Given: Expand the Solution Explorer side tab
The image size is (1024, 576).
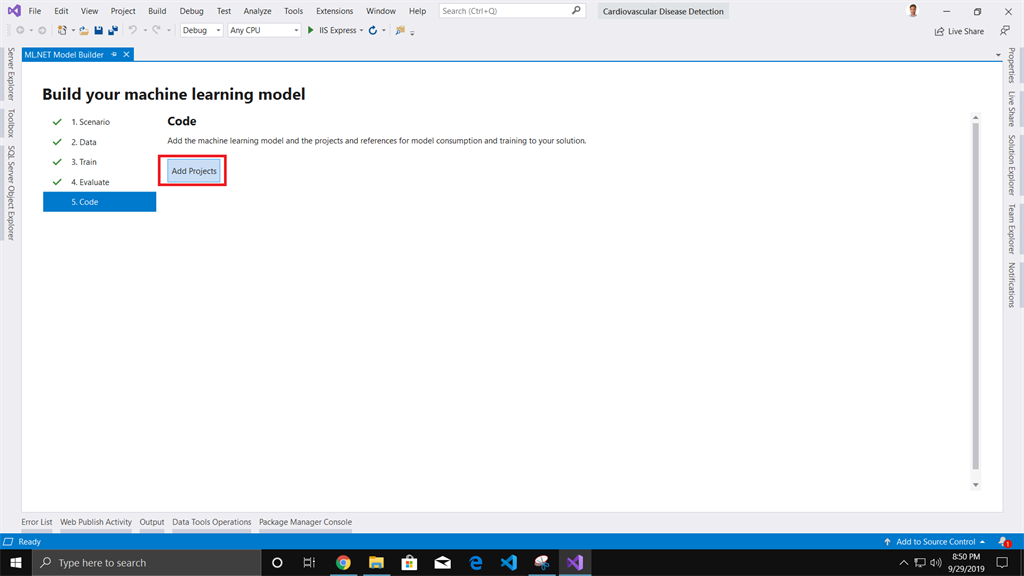Looking at the screenshot, I should [x=1012, y=165].
